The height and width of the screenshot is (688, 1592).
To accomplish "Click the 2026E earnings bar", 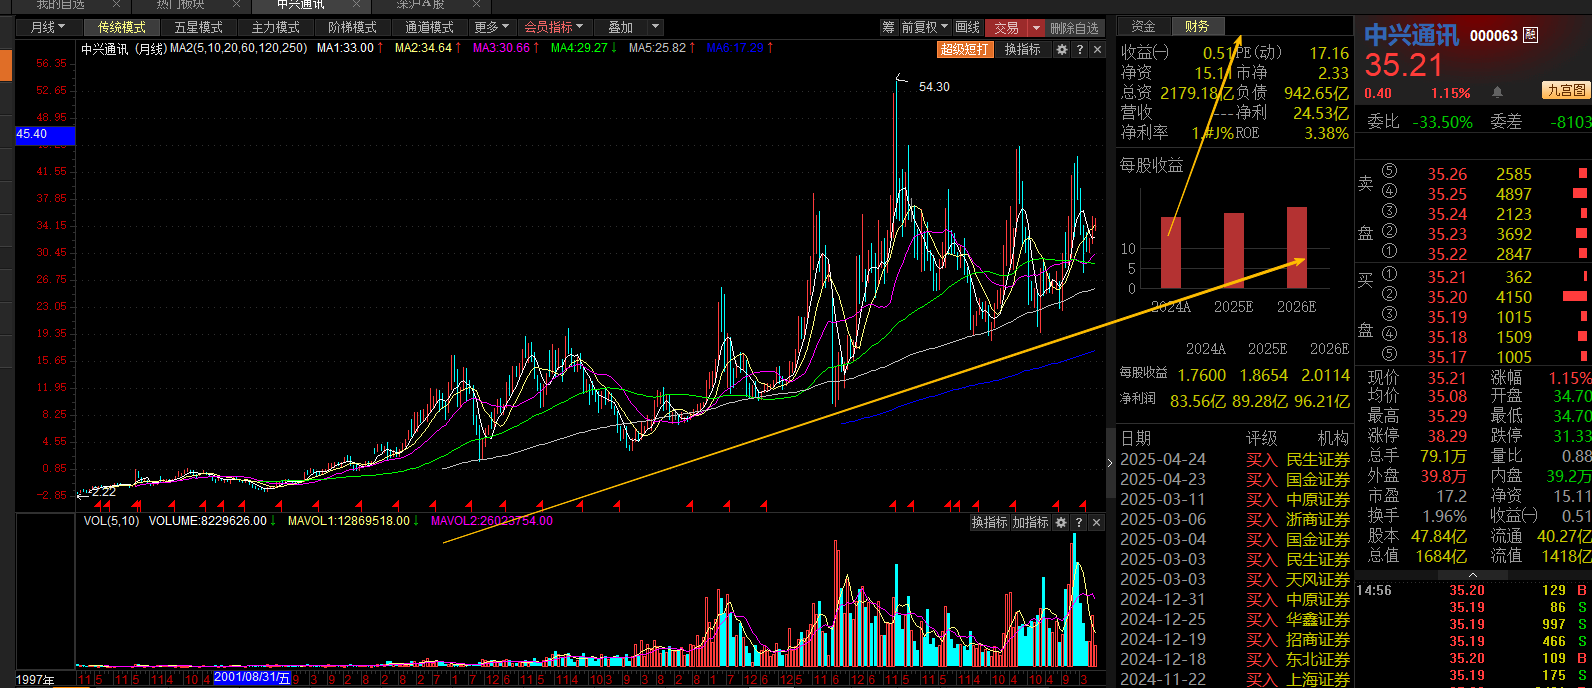I will 1297,248.
